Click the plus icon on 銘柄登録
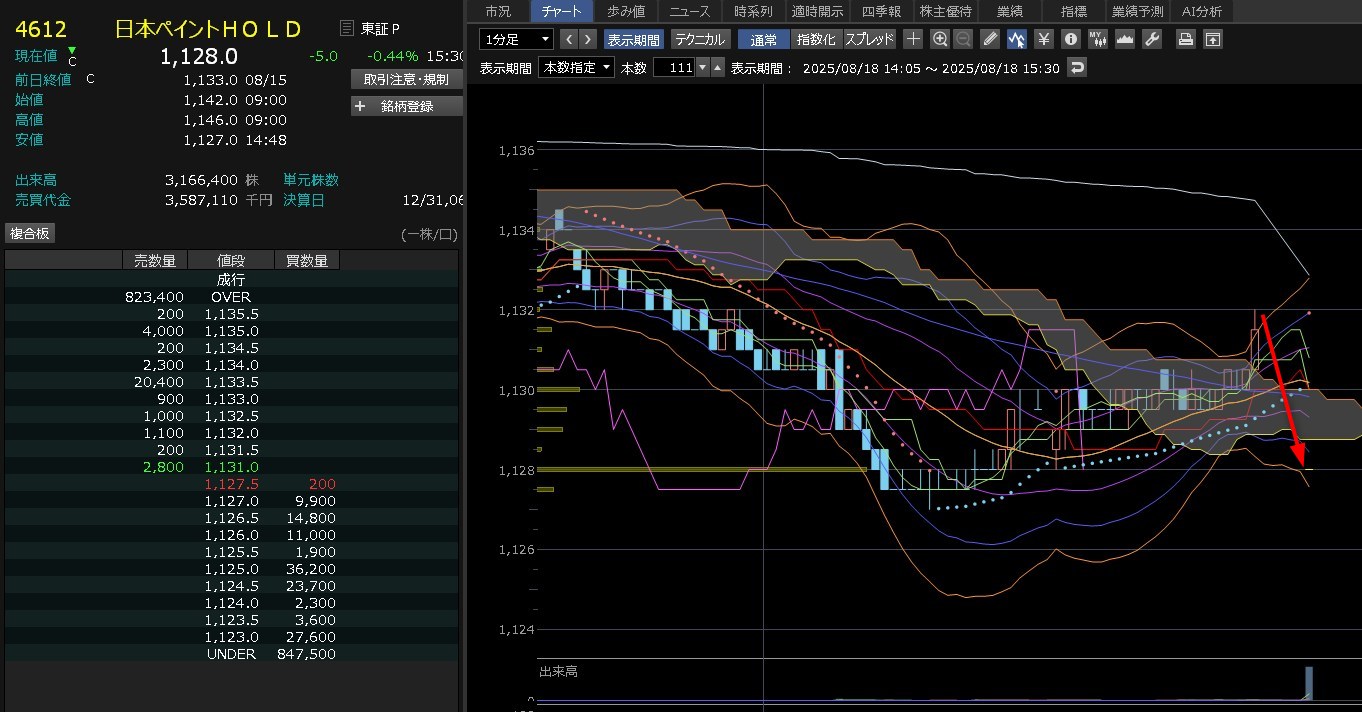The image size is (1362, 712). [x=361, y=106]
